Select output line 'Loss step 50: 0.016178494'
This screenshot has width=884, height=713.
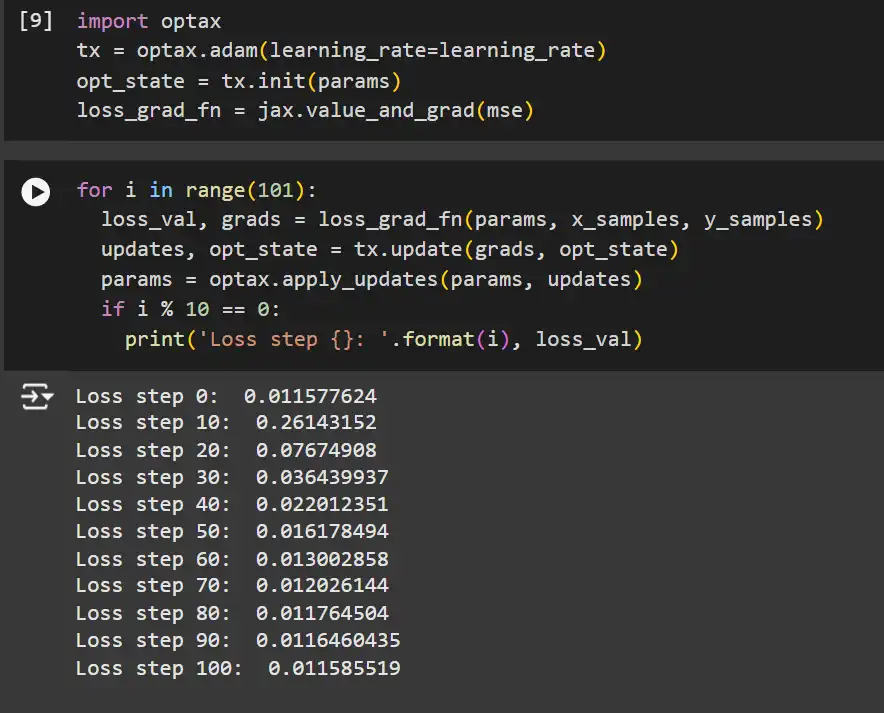232,532
